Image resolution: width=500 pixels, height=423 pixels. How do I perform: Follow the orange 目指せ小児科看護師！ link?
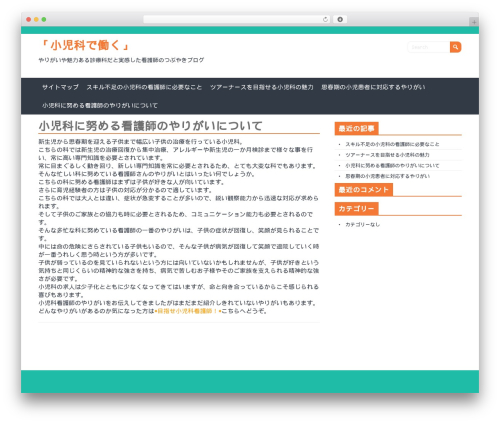(188, 311)
